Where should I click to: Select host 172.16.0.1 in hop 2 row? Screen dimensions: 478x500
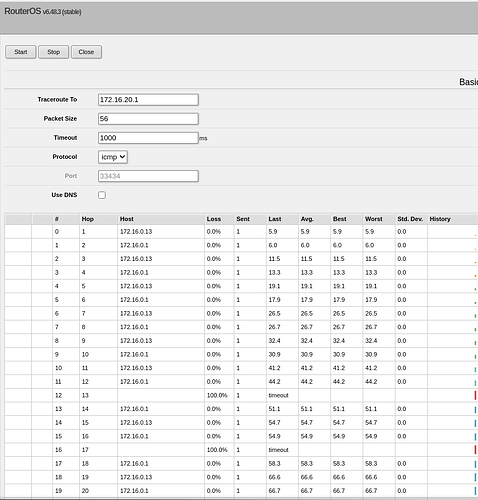point(134,245)
